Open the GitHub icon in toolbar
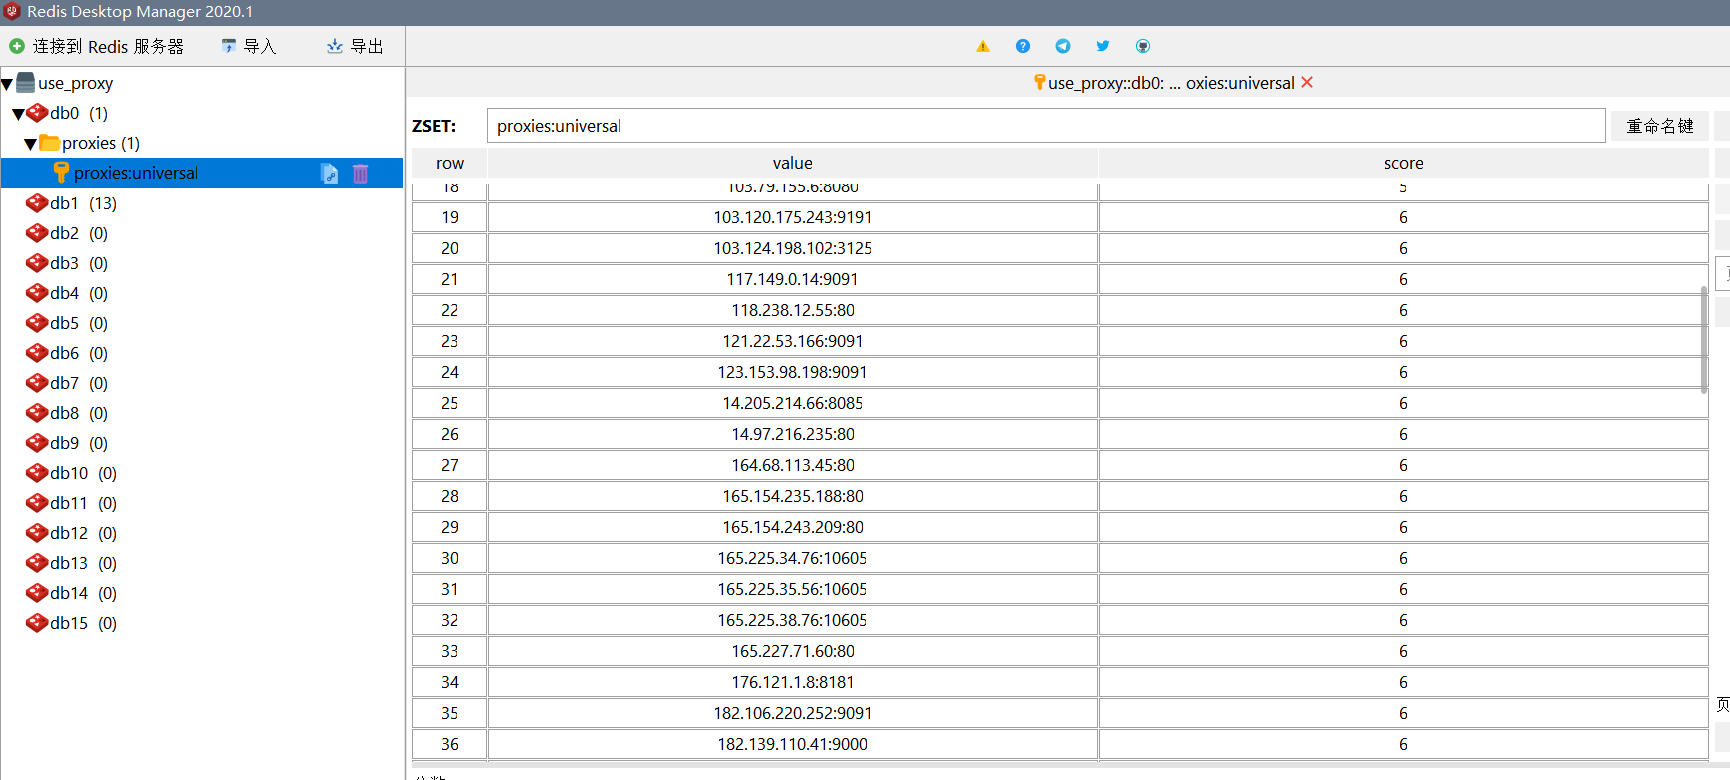 coord(1143,46)
